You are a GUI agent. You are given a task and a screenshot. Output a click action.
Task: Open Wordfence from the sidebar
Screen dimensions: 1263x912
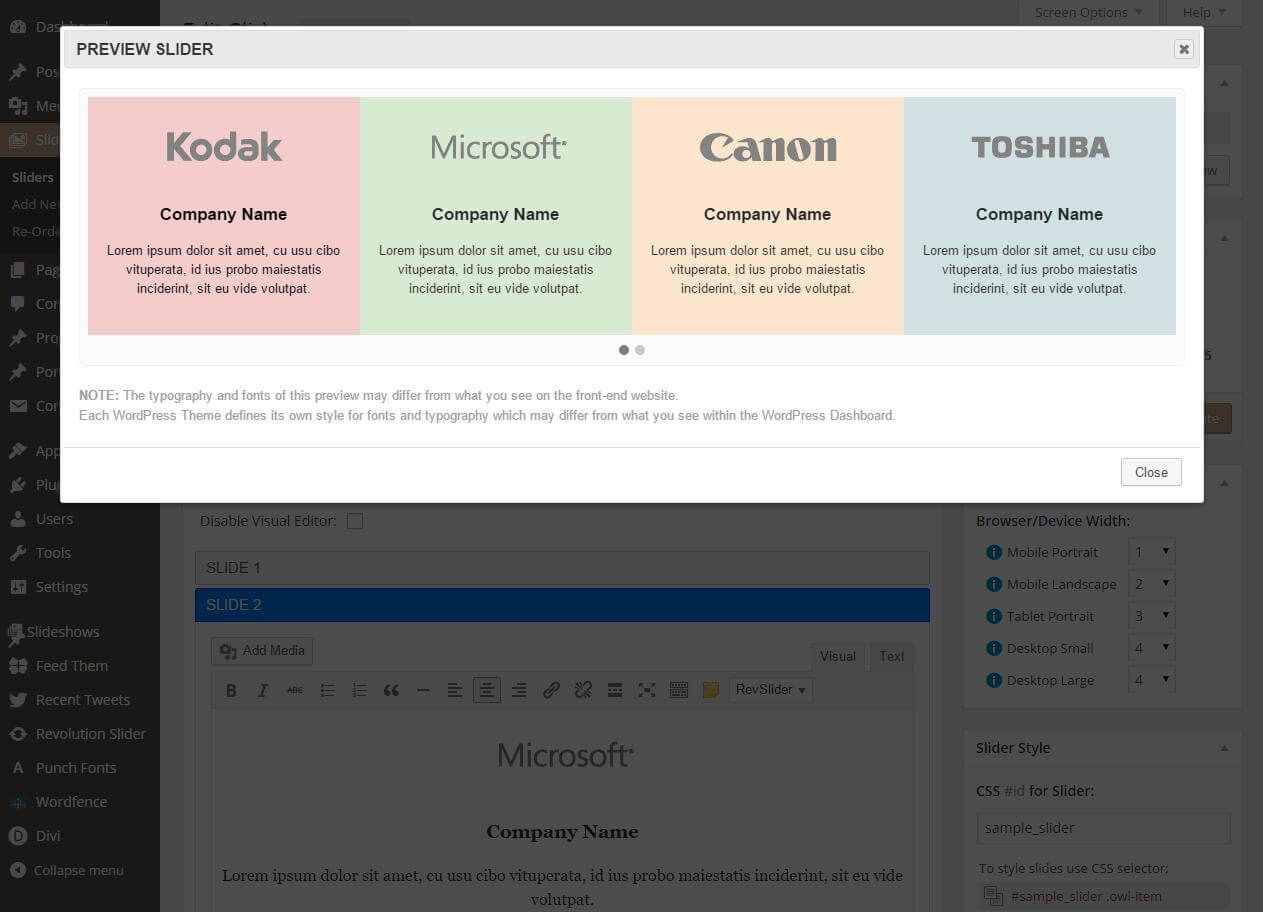(x=71, y=801)
